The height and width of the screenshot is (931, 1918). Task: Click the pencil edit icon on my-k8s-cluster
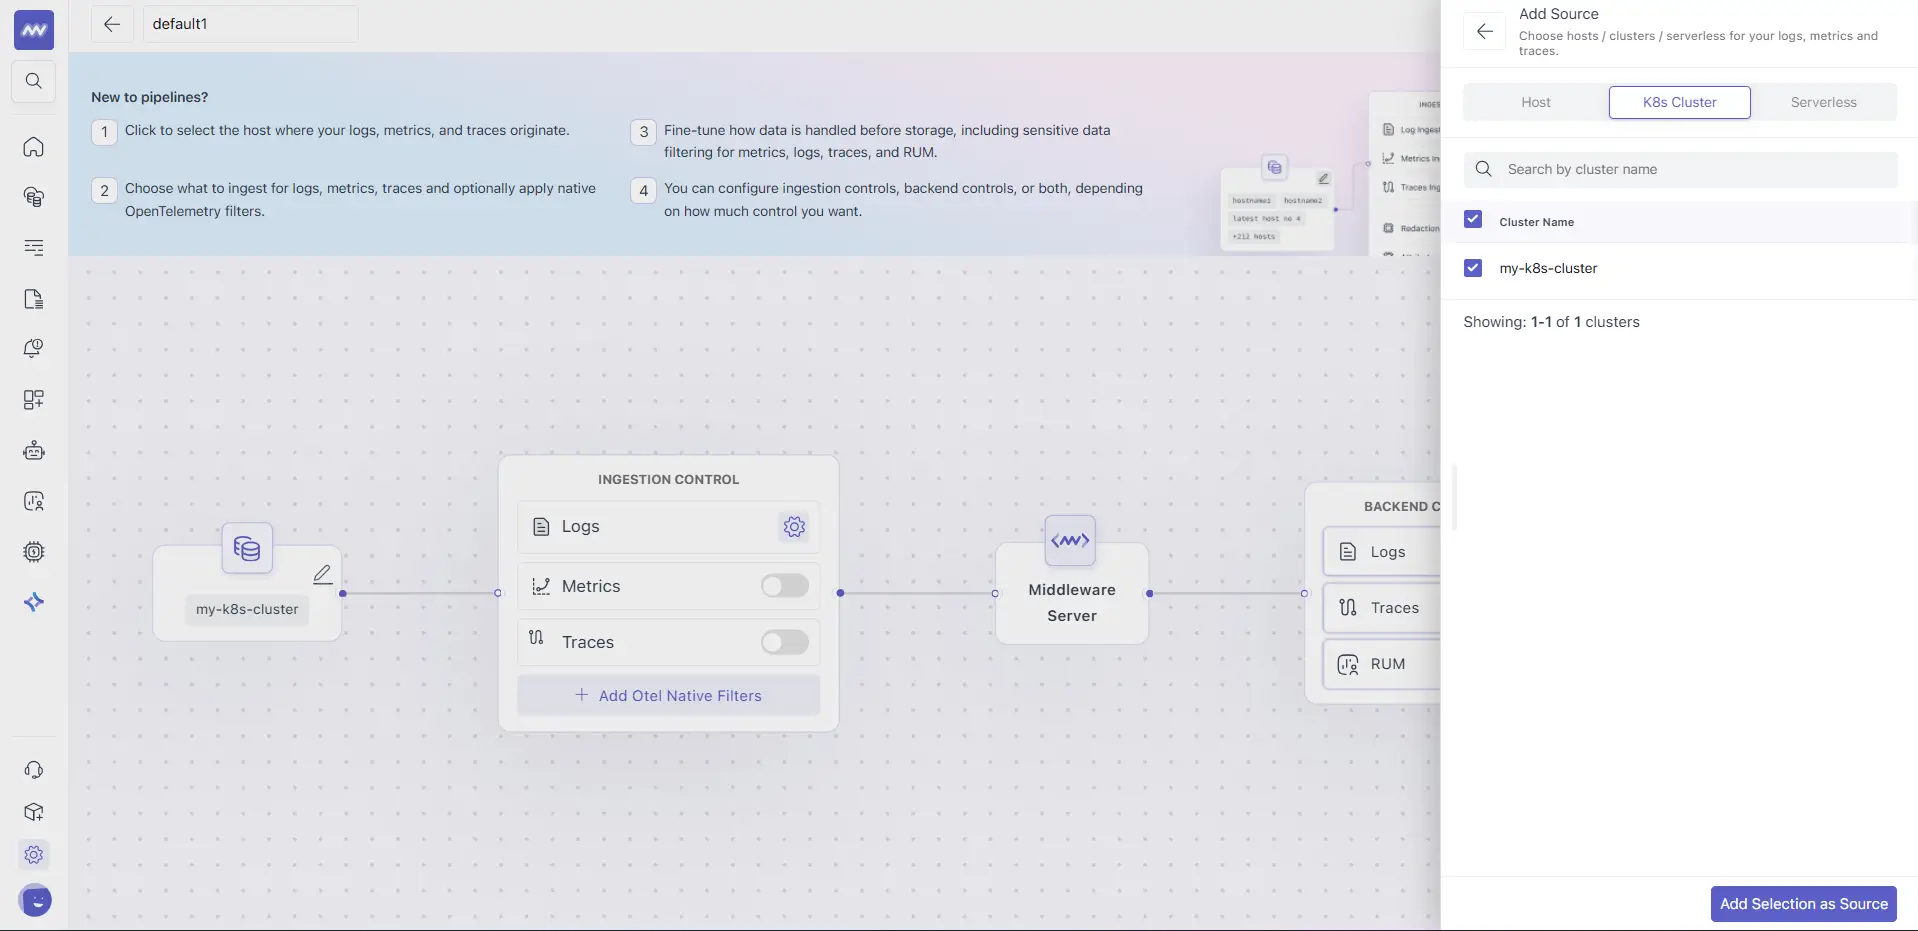coord(322,573)
